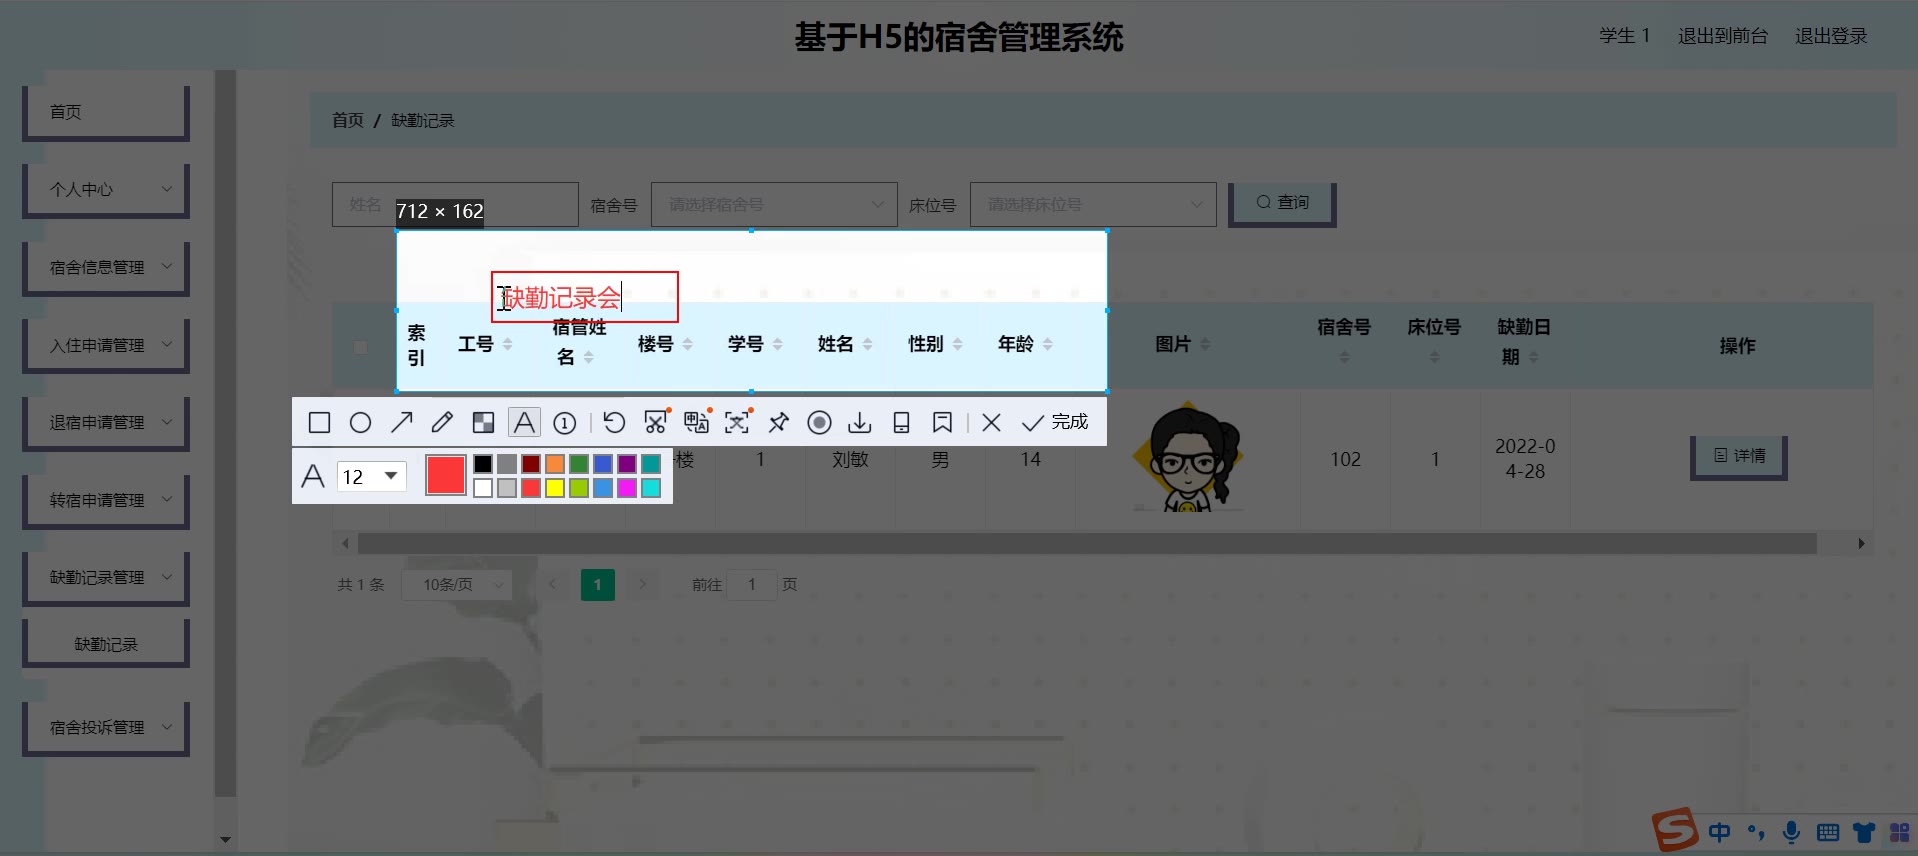Open the font size 12 dropdown
This screenshot has height=856, width=1918.
371,476
